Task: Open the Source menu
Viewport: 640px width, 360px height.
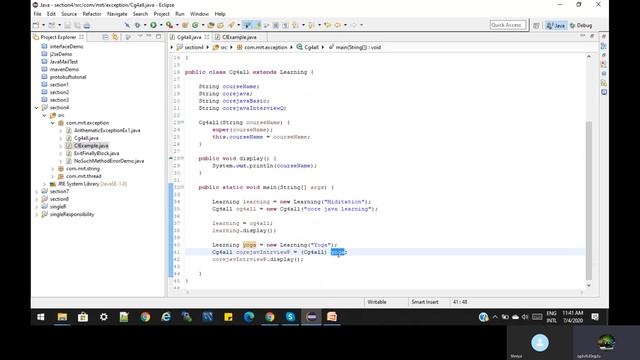Action: [x=69, y=14]
